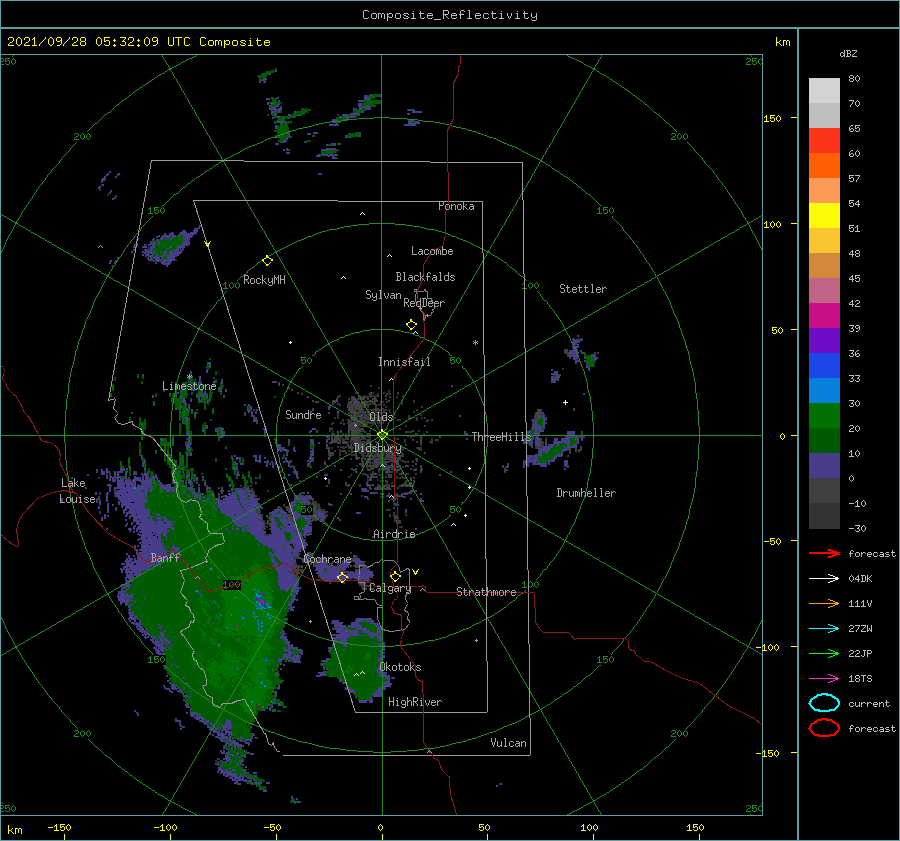Viewport: 900px width, 841px height.
Task: Click the cyan current ellipse icon
Action: 824,703
